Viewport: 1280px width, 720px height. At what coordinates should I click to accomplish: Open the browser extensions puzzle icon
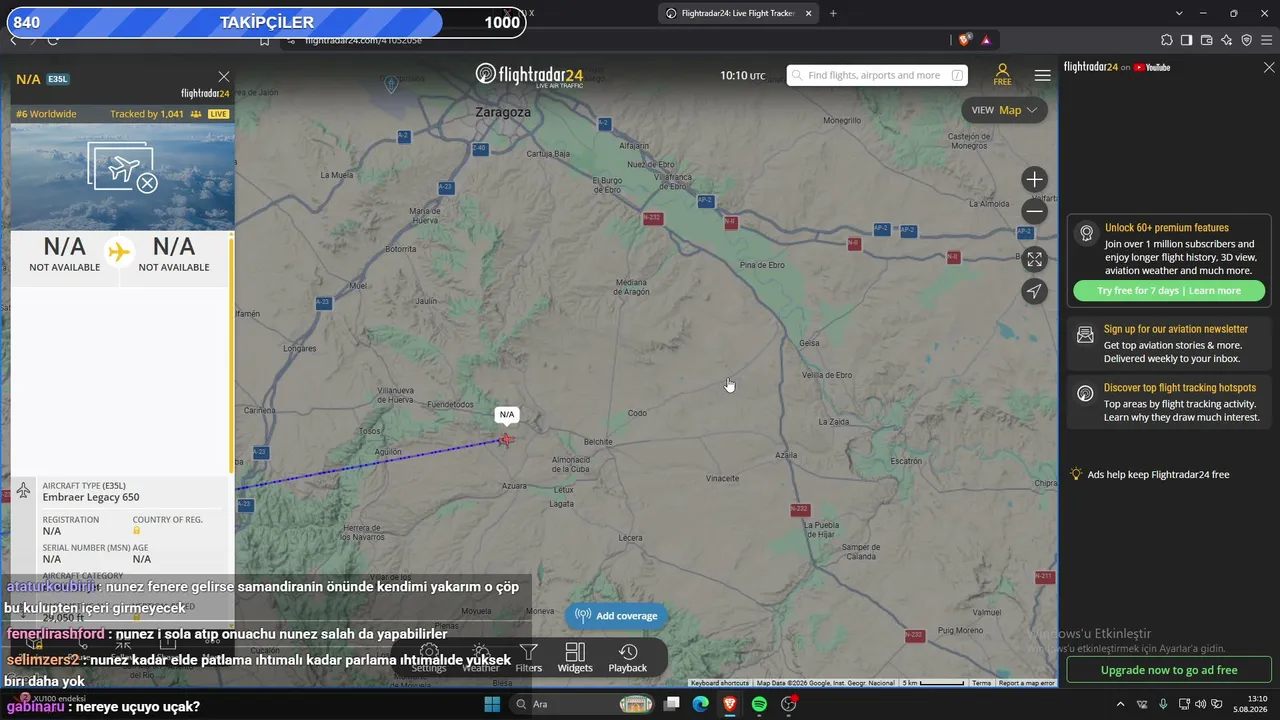pos(1167,40)
